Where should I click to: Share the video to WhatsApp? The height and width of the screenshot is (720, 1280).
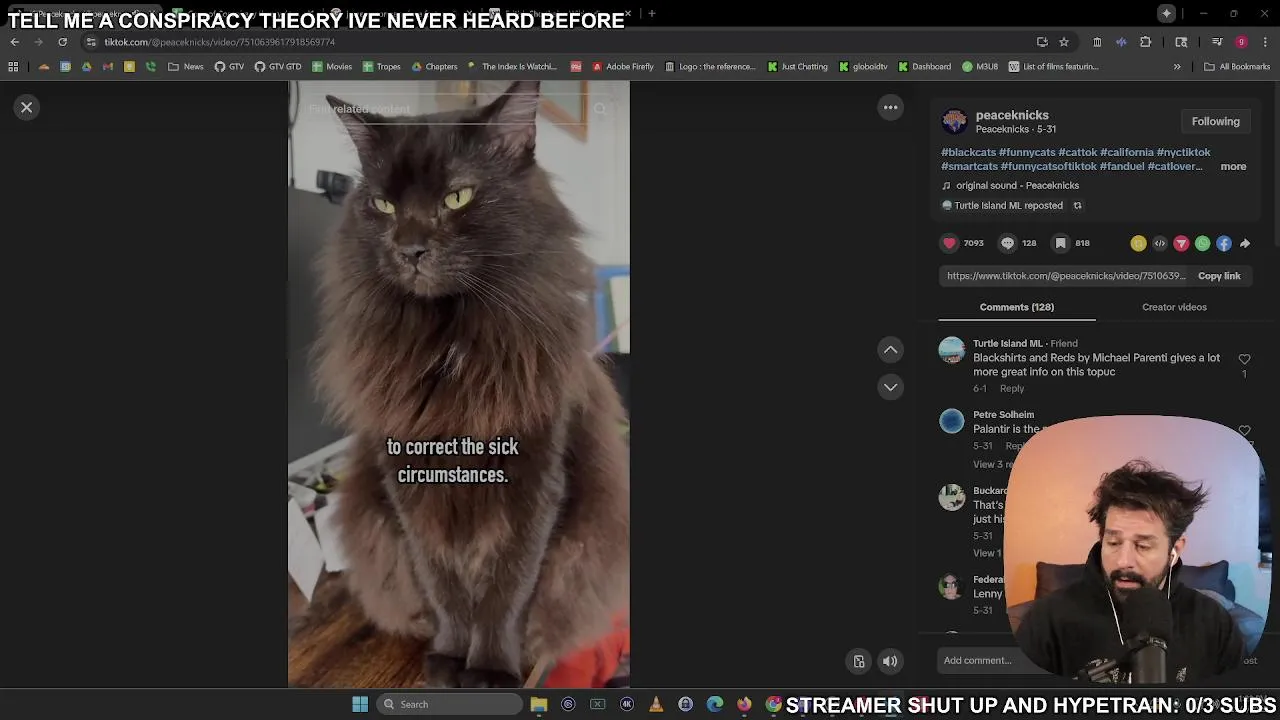click(1202, 243)
